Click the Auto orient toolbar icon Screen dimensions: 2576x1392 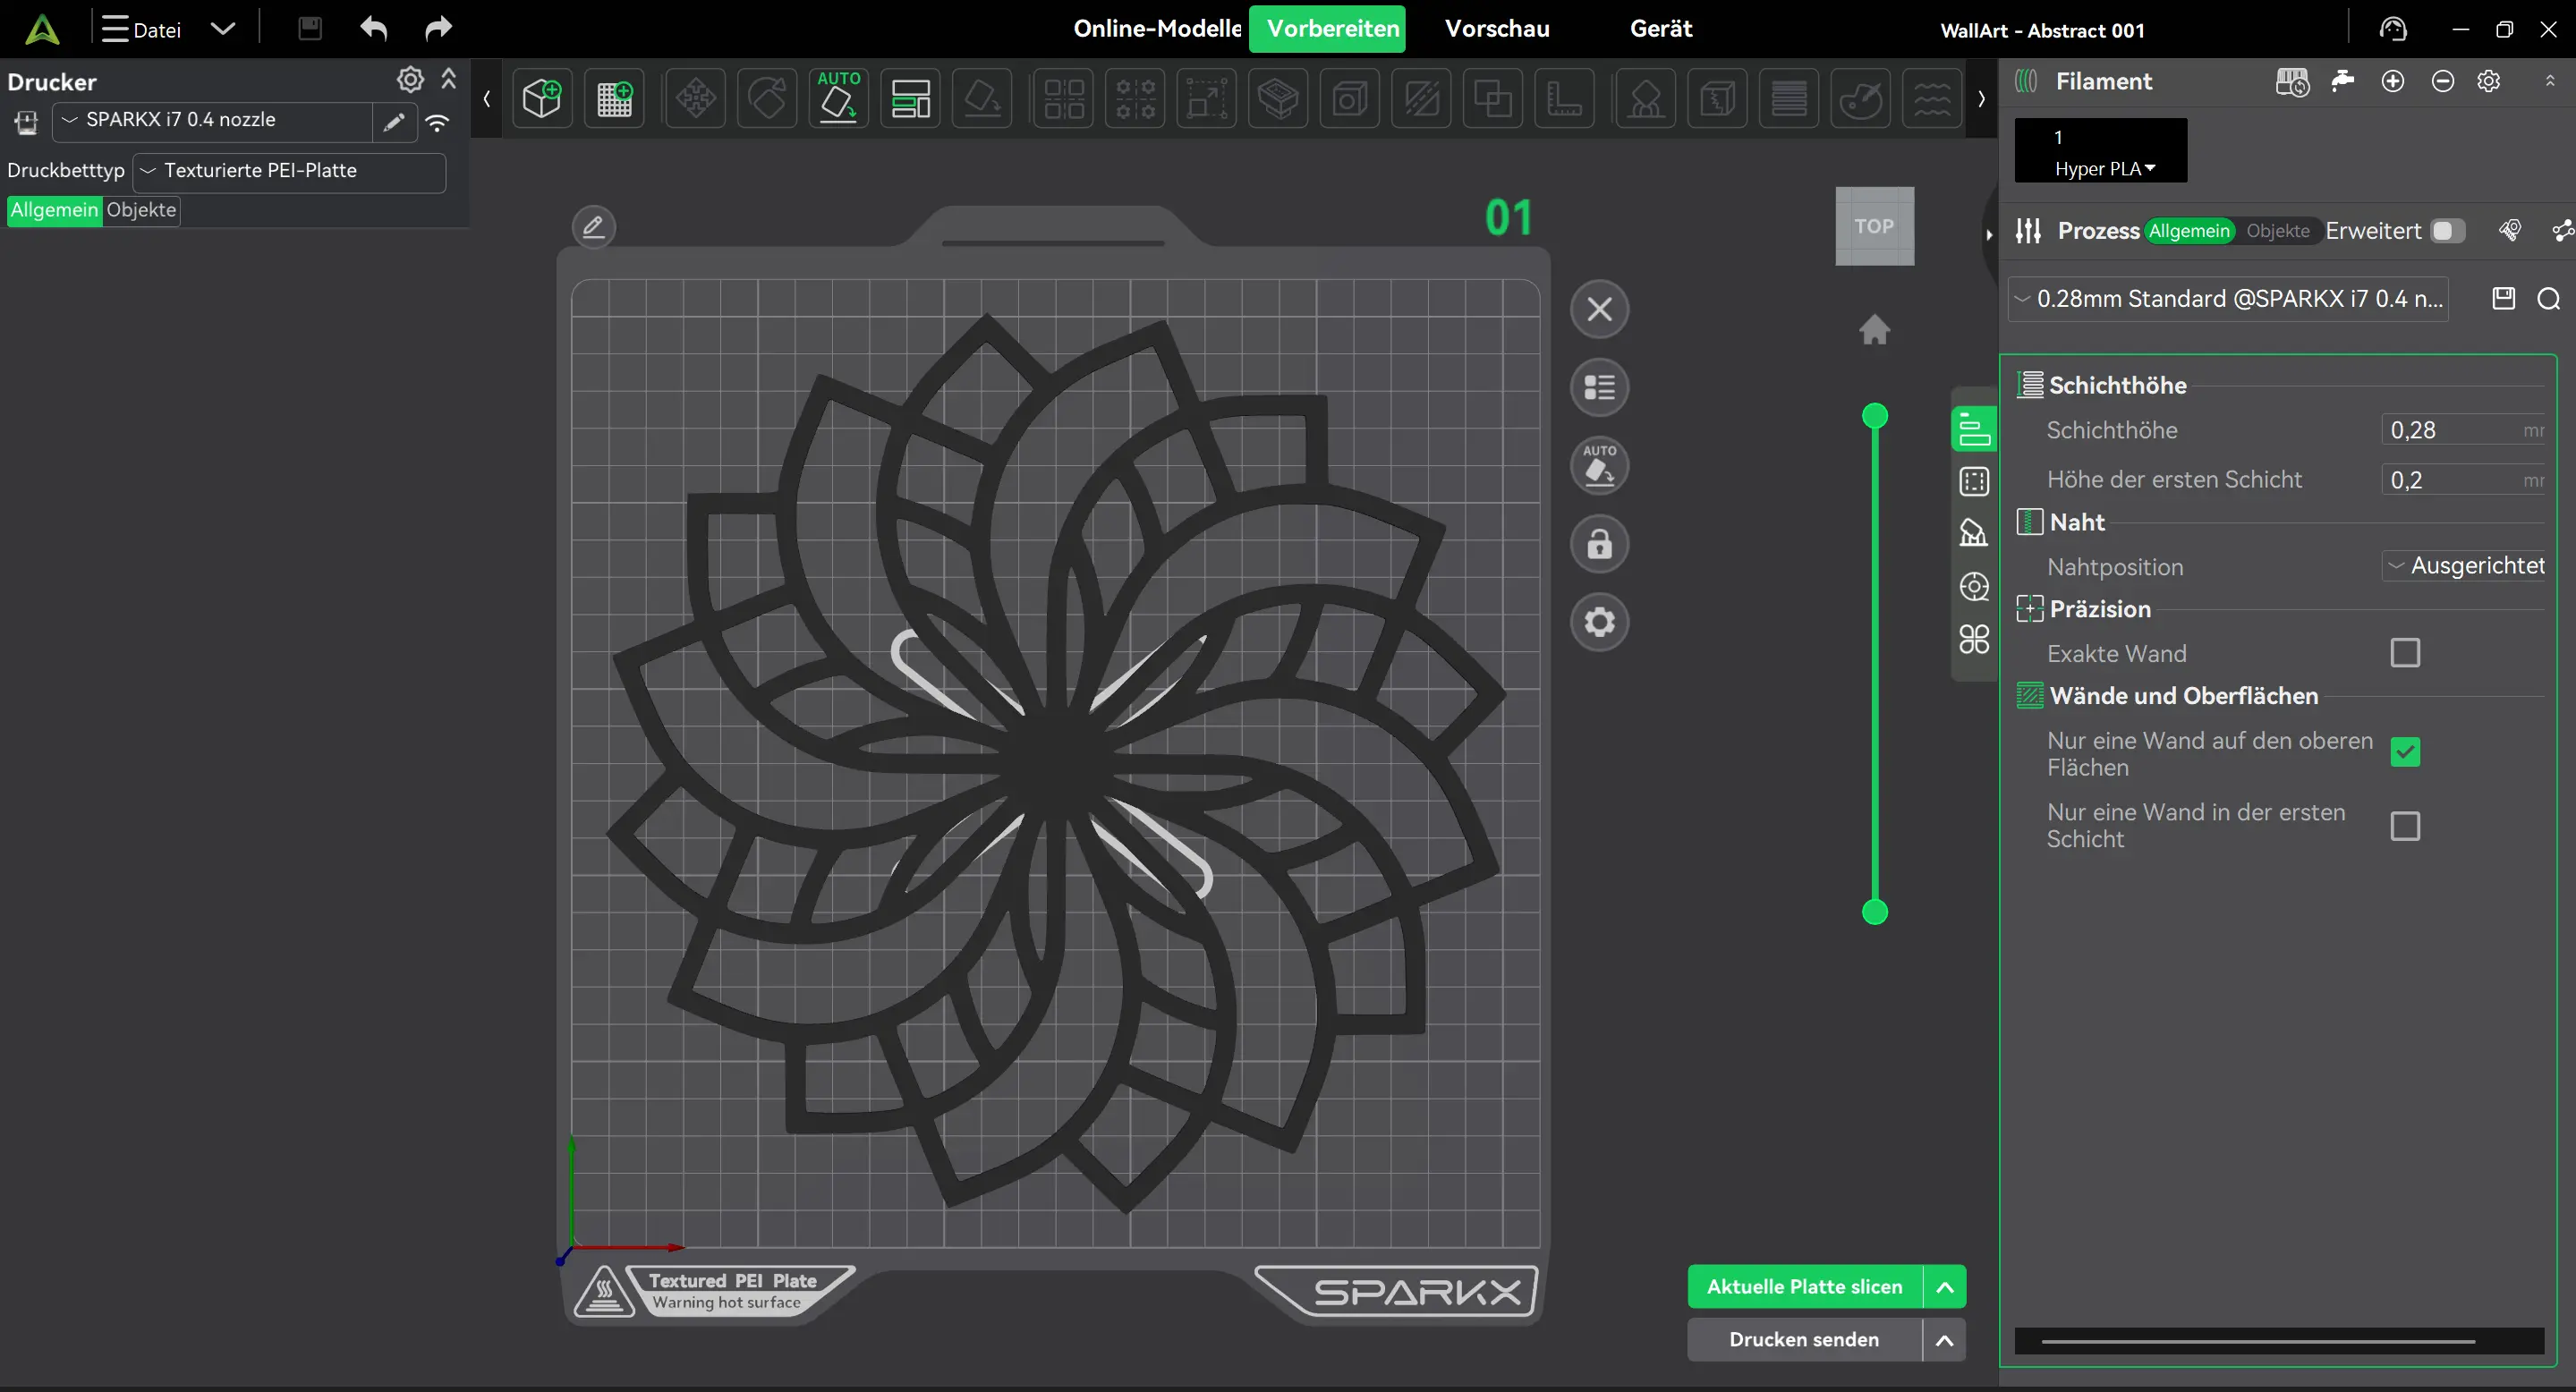point(838,99)
